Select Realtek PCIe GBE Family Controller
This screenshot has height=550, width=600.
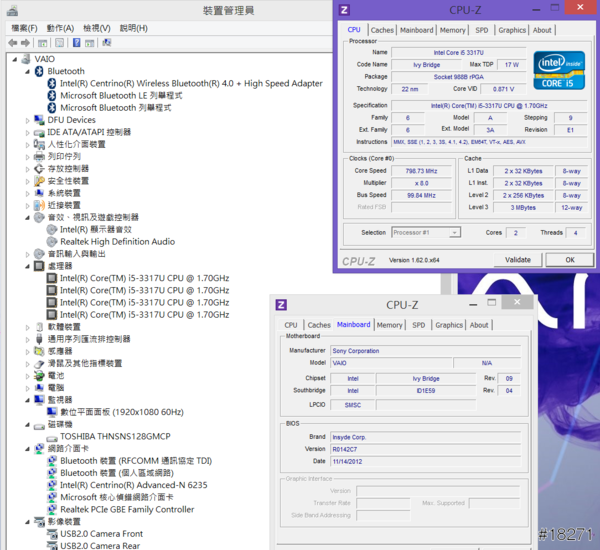click(x=127, y=509)
